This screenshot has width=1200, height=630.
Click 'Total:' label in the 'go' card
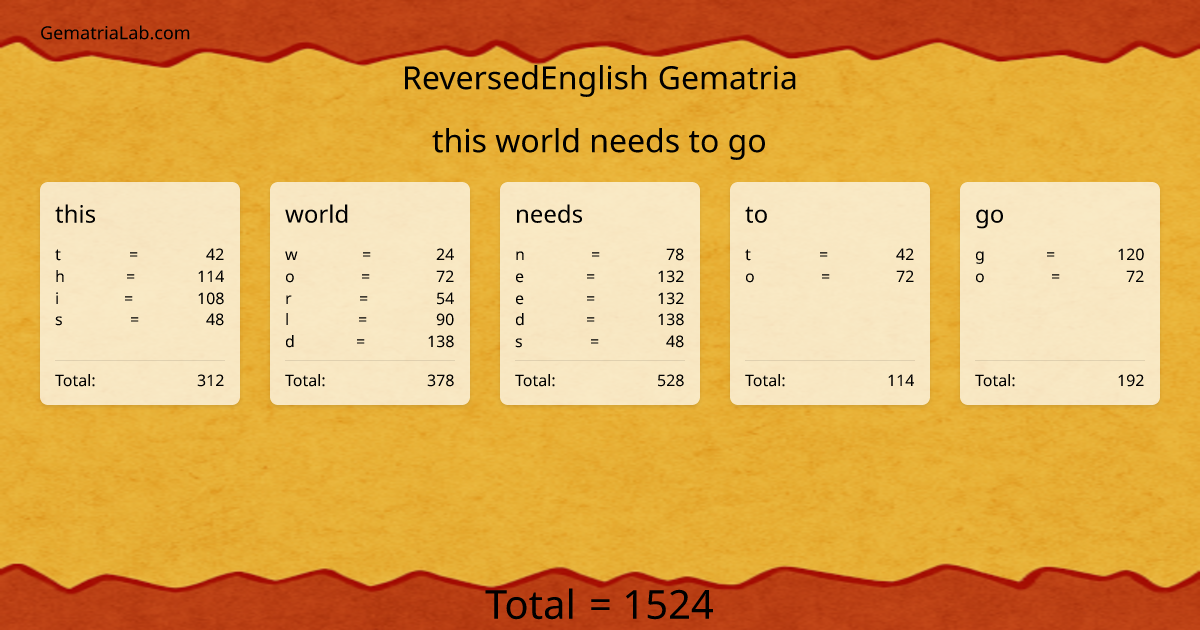click(995, 380)
